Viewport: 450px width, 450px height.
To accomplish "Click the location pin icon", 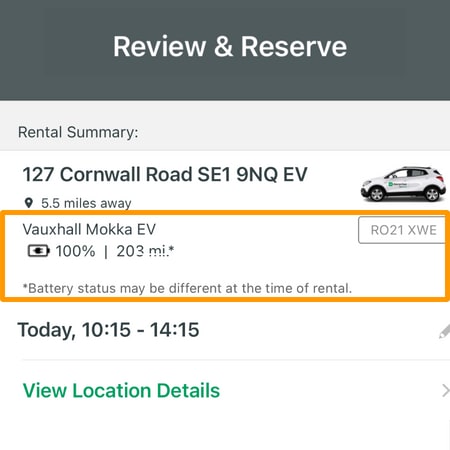I will click(29, 203).
